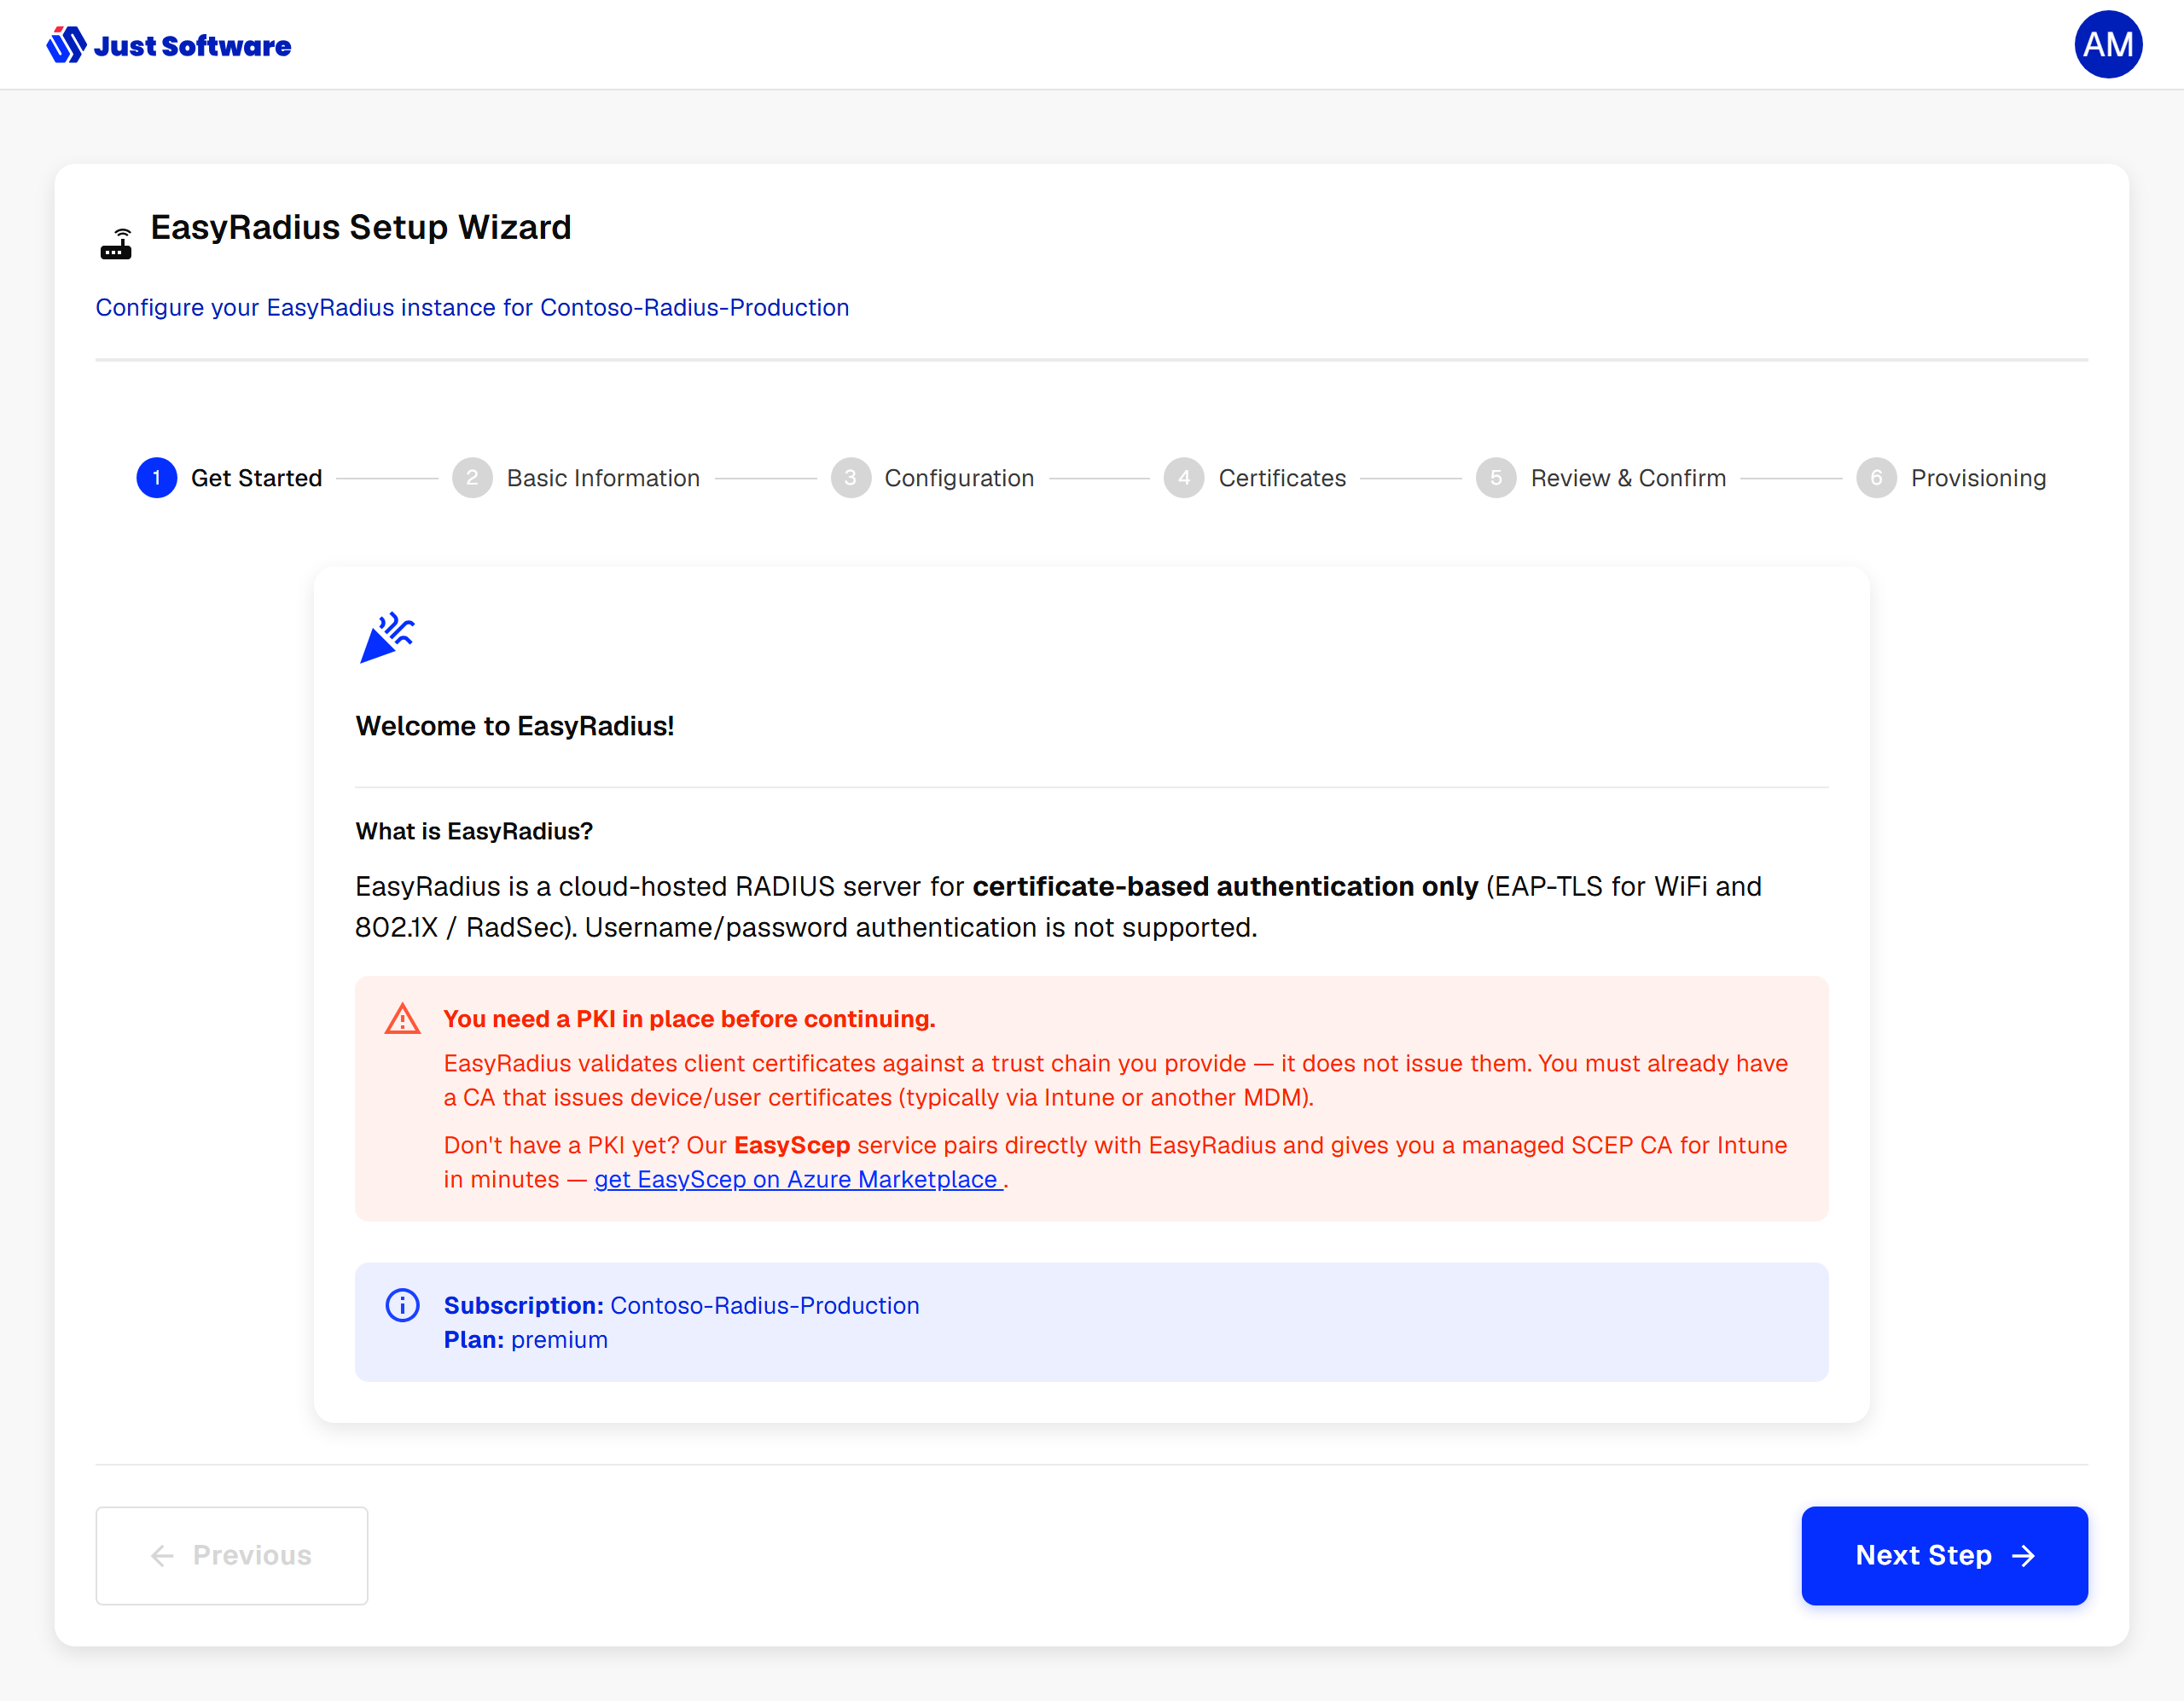
Task: Open the AM user avatar menu
Action: (2108, 45)
